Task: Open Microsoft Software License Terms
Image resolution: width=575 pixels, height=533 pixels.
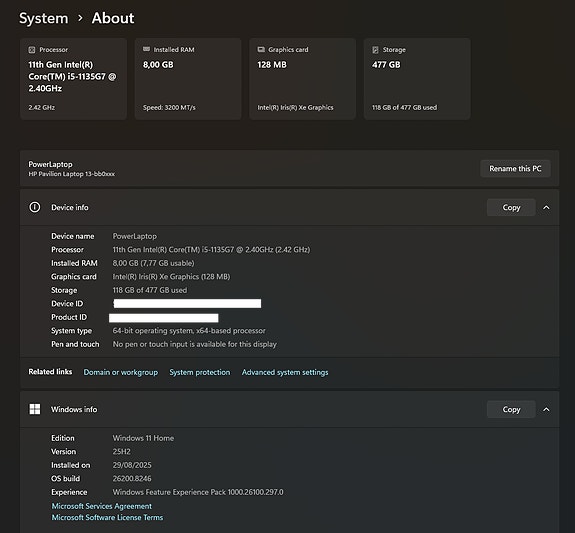Action: [x=107, y=517]
